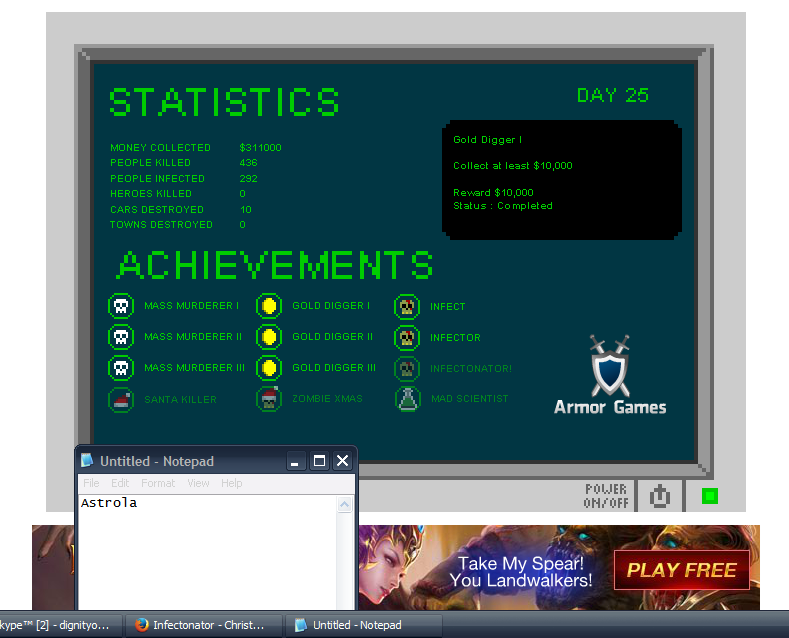789x638 pixels.
Task: Select the Mass Murderer I skull icon
Action: [x=121, y=306]
